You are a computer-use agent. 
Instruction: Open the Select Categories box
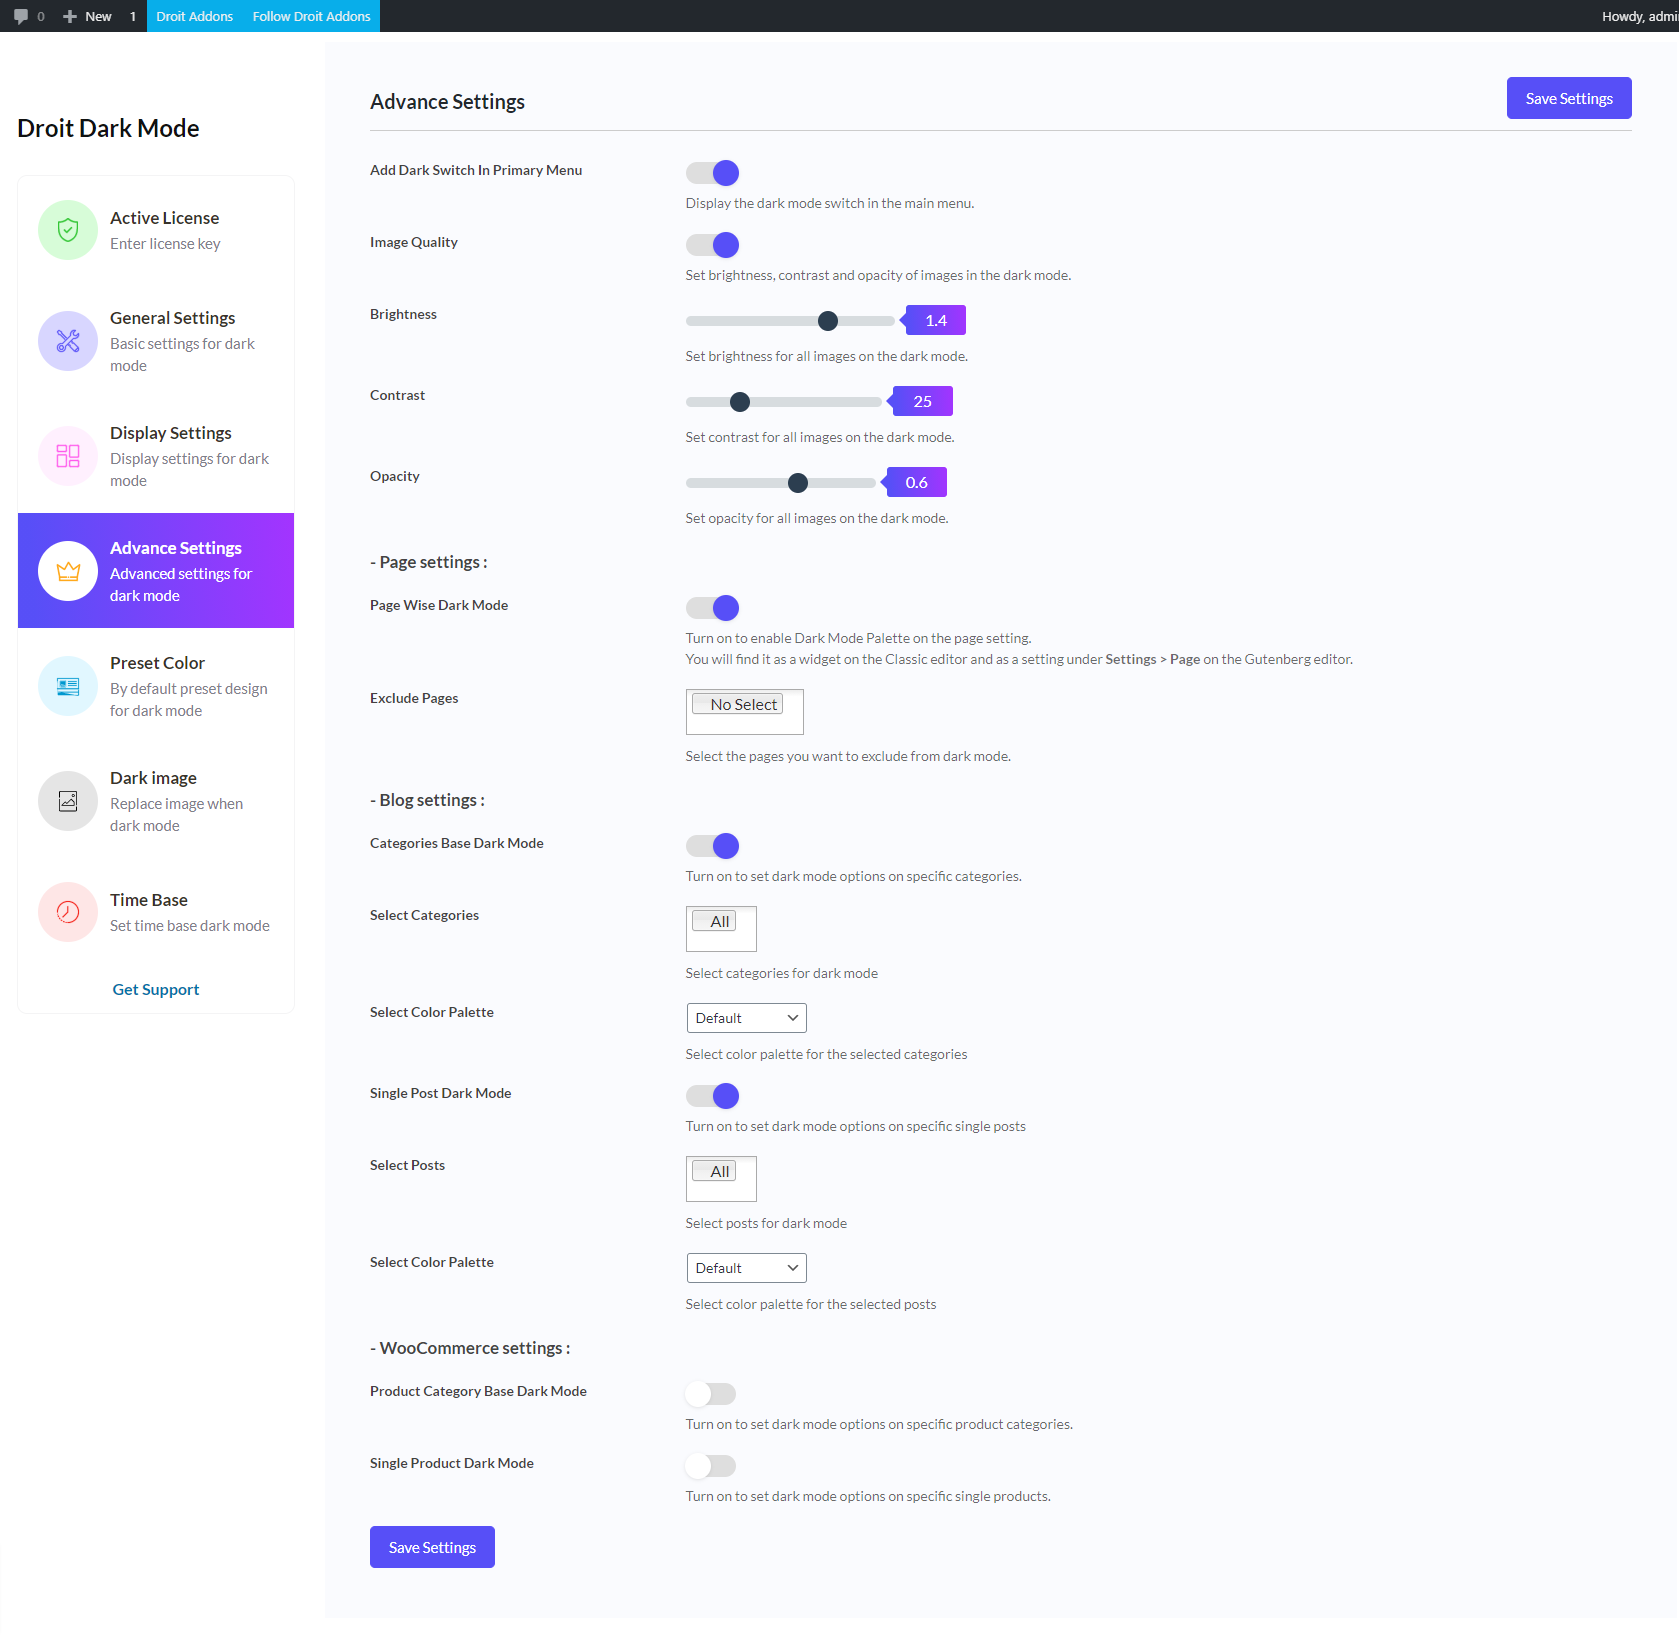(721, 929)
